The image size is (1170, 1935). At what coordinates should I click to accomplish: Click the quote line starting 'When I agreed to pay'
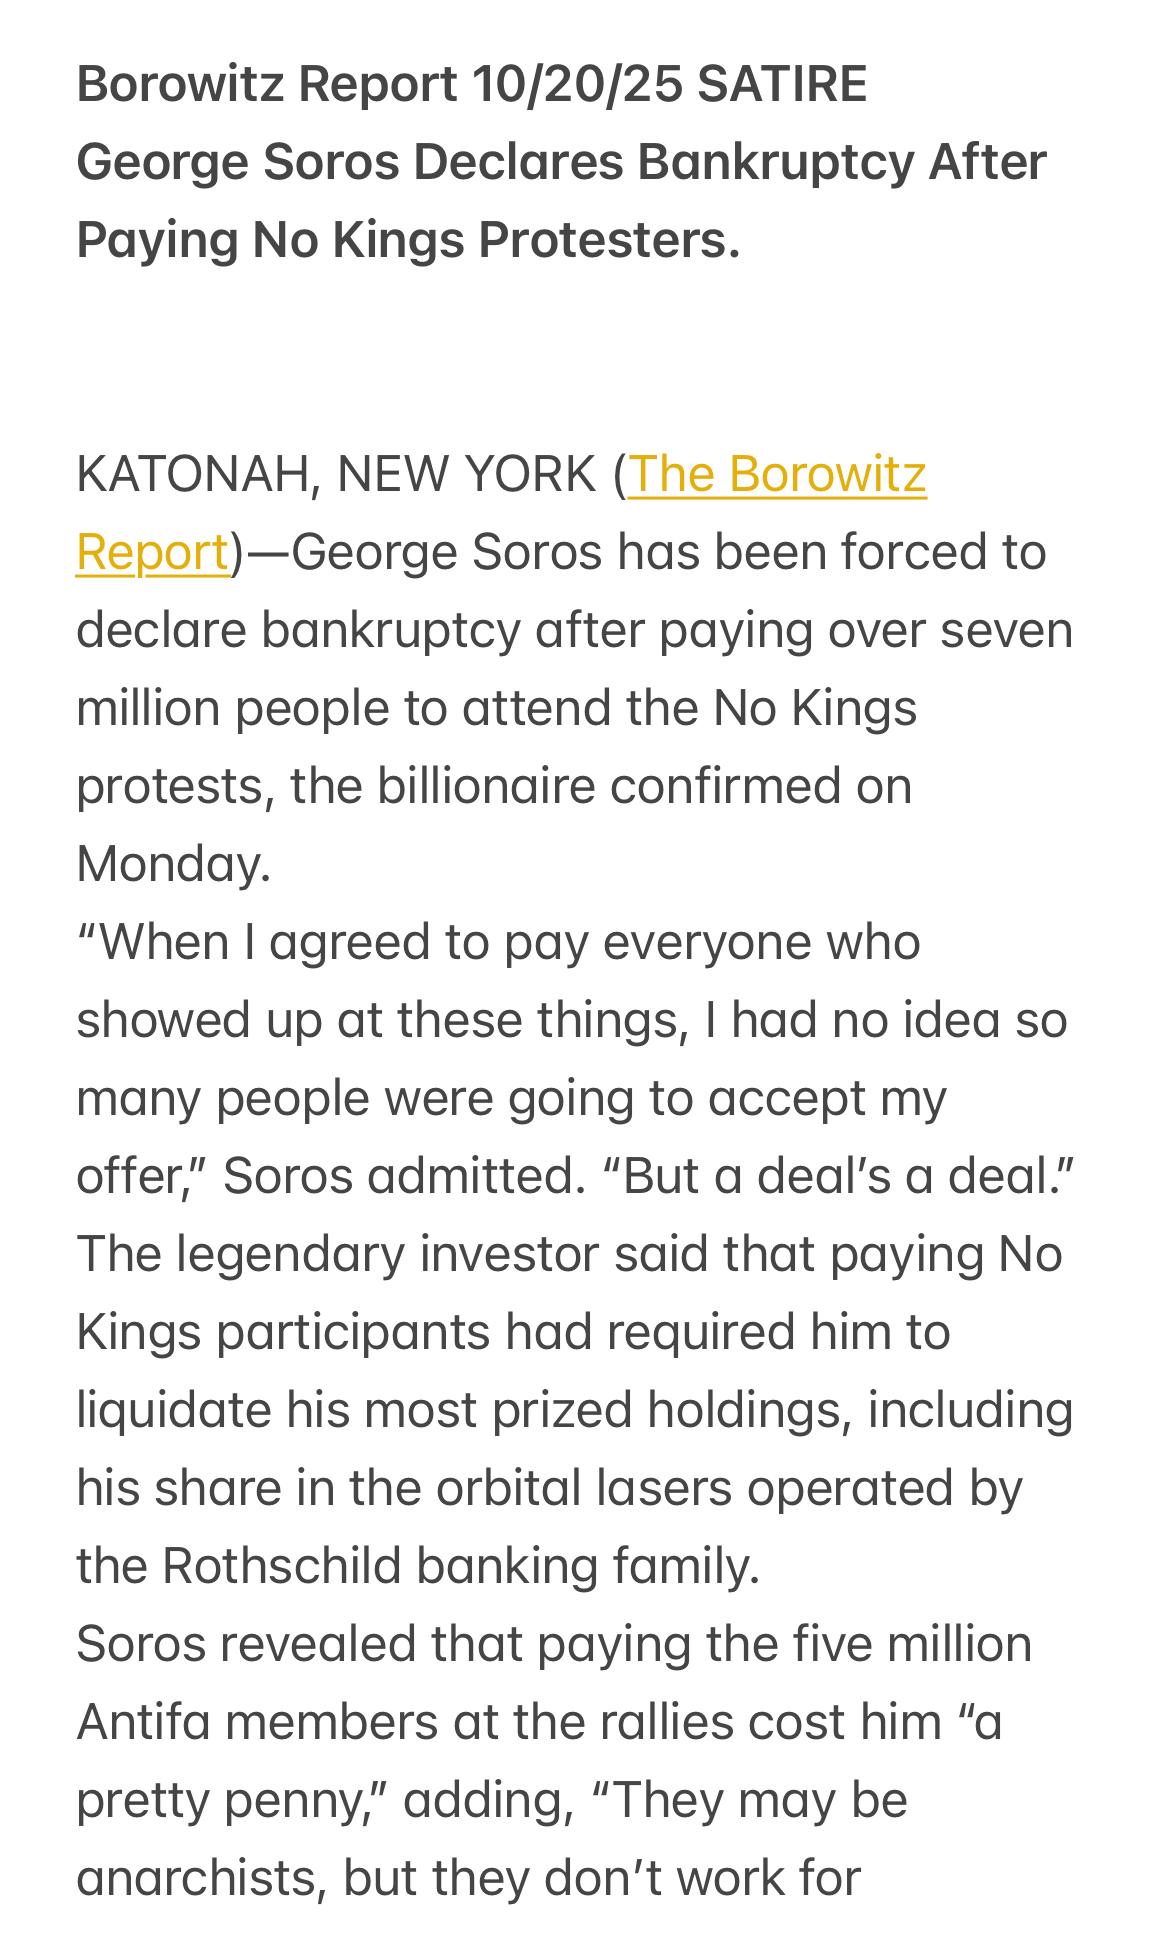point(498,942)
